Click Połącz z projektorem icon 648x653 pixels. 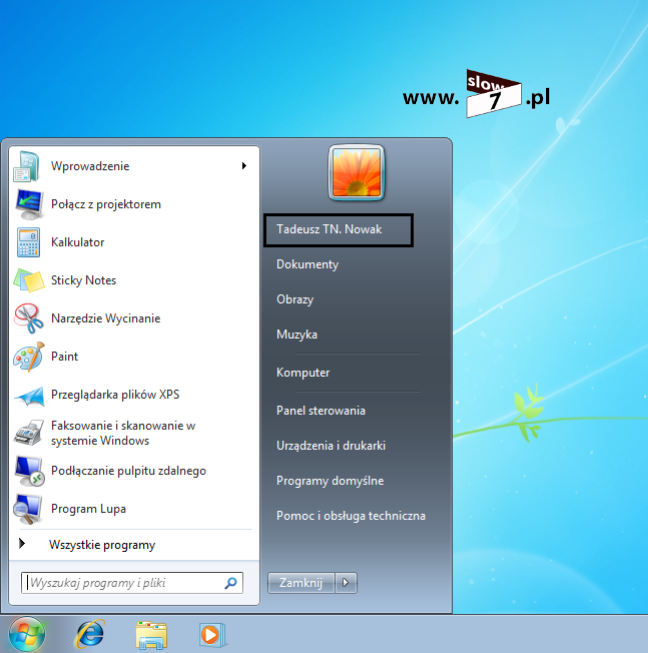[x=28, y=204]
